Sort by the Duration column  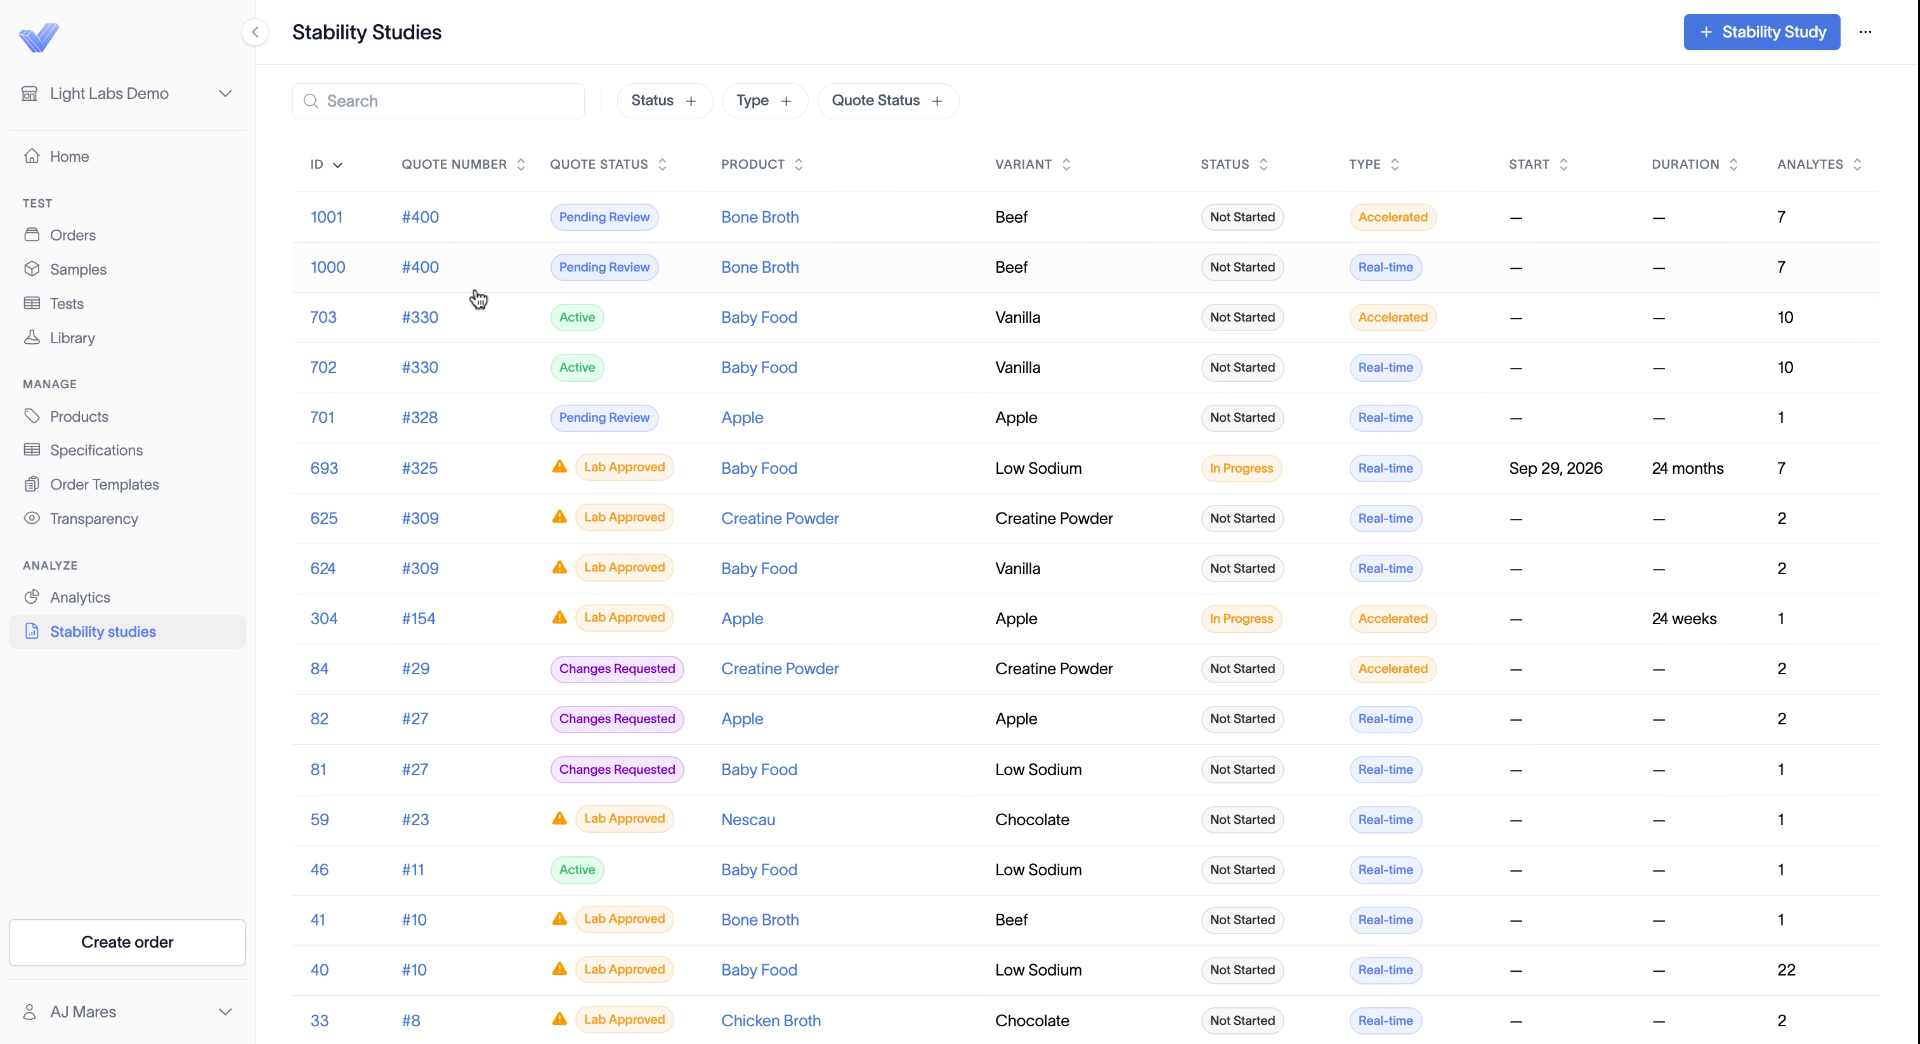(1695, 164)
